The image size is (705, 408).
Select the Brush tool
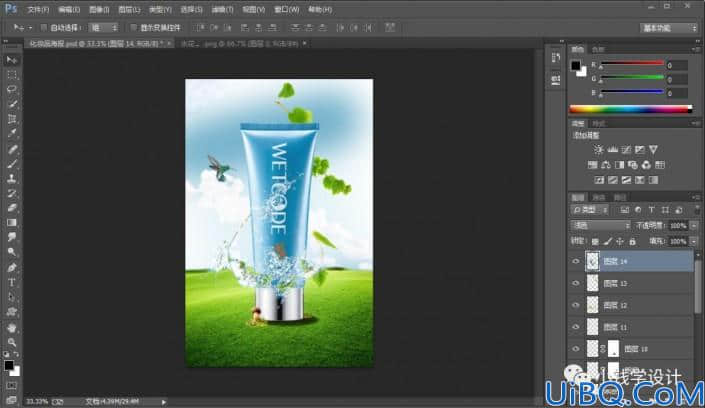(x=12, y=163)
